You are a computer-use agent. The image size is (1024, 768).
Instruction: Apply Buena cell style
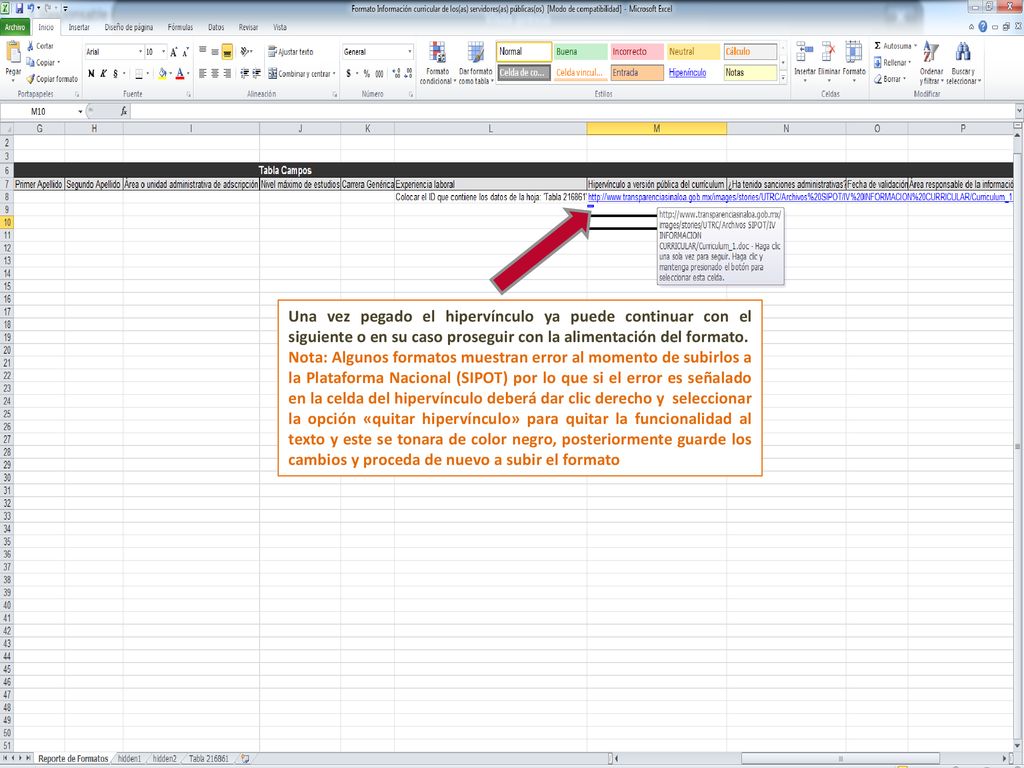tap(581, 52)
